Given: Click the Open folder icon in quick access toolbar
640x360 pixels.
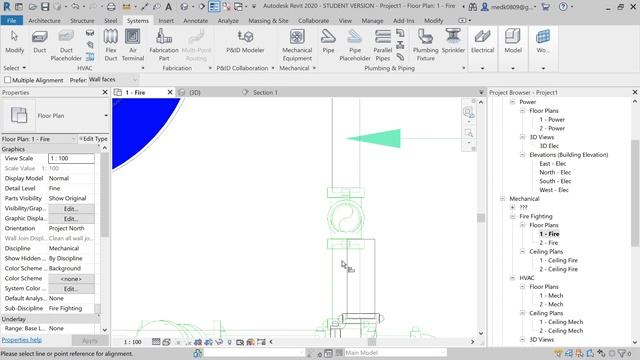Looking at the screenshot, I should tap(33, 7).
